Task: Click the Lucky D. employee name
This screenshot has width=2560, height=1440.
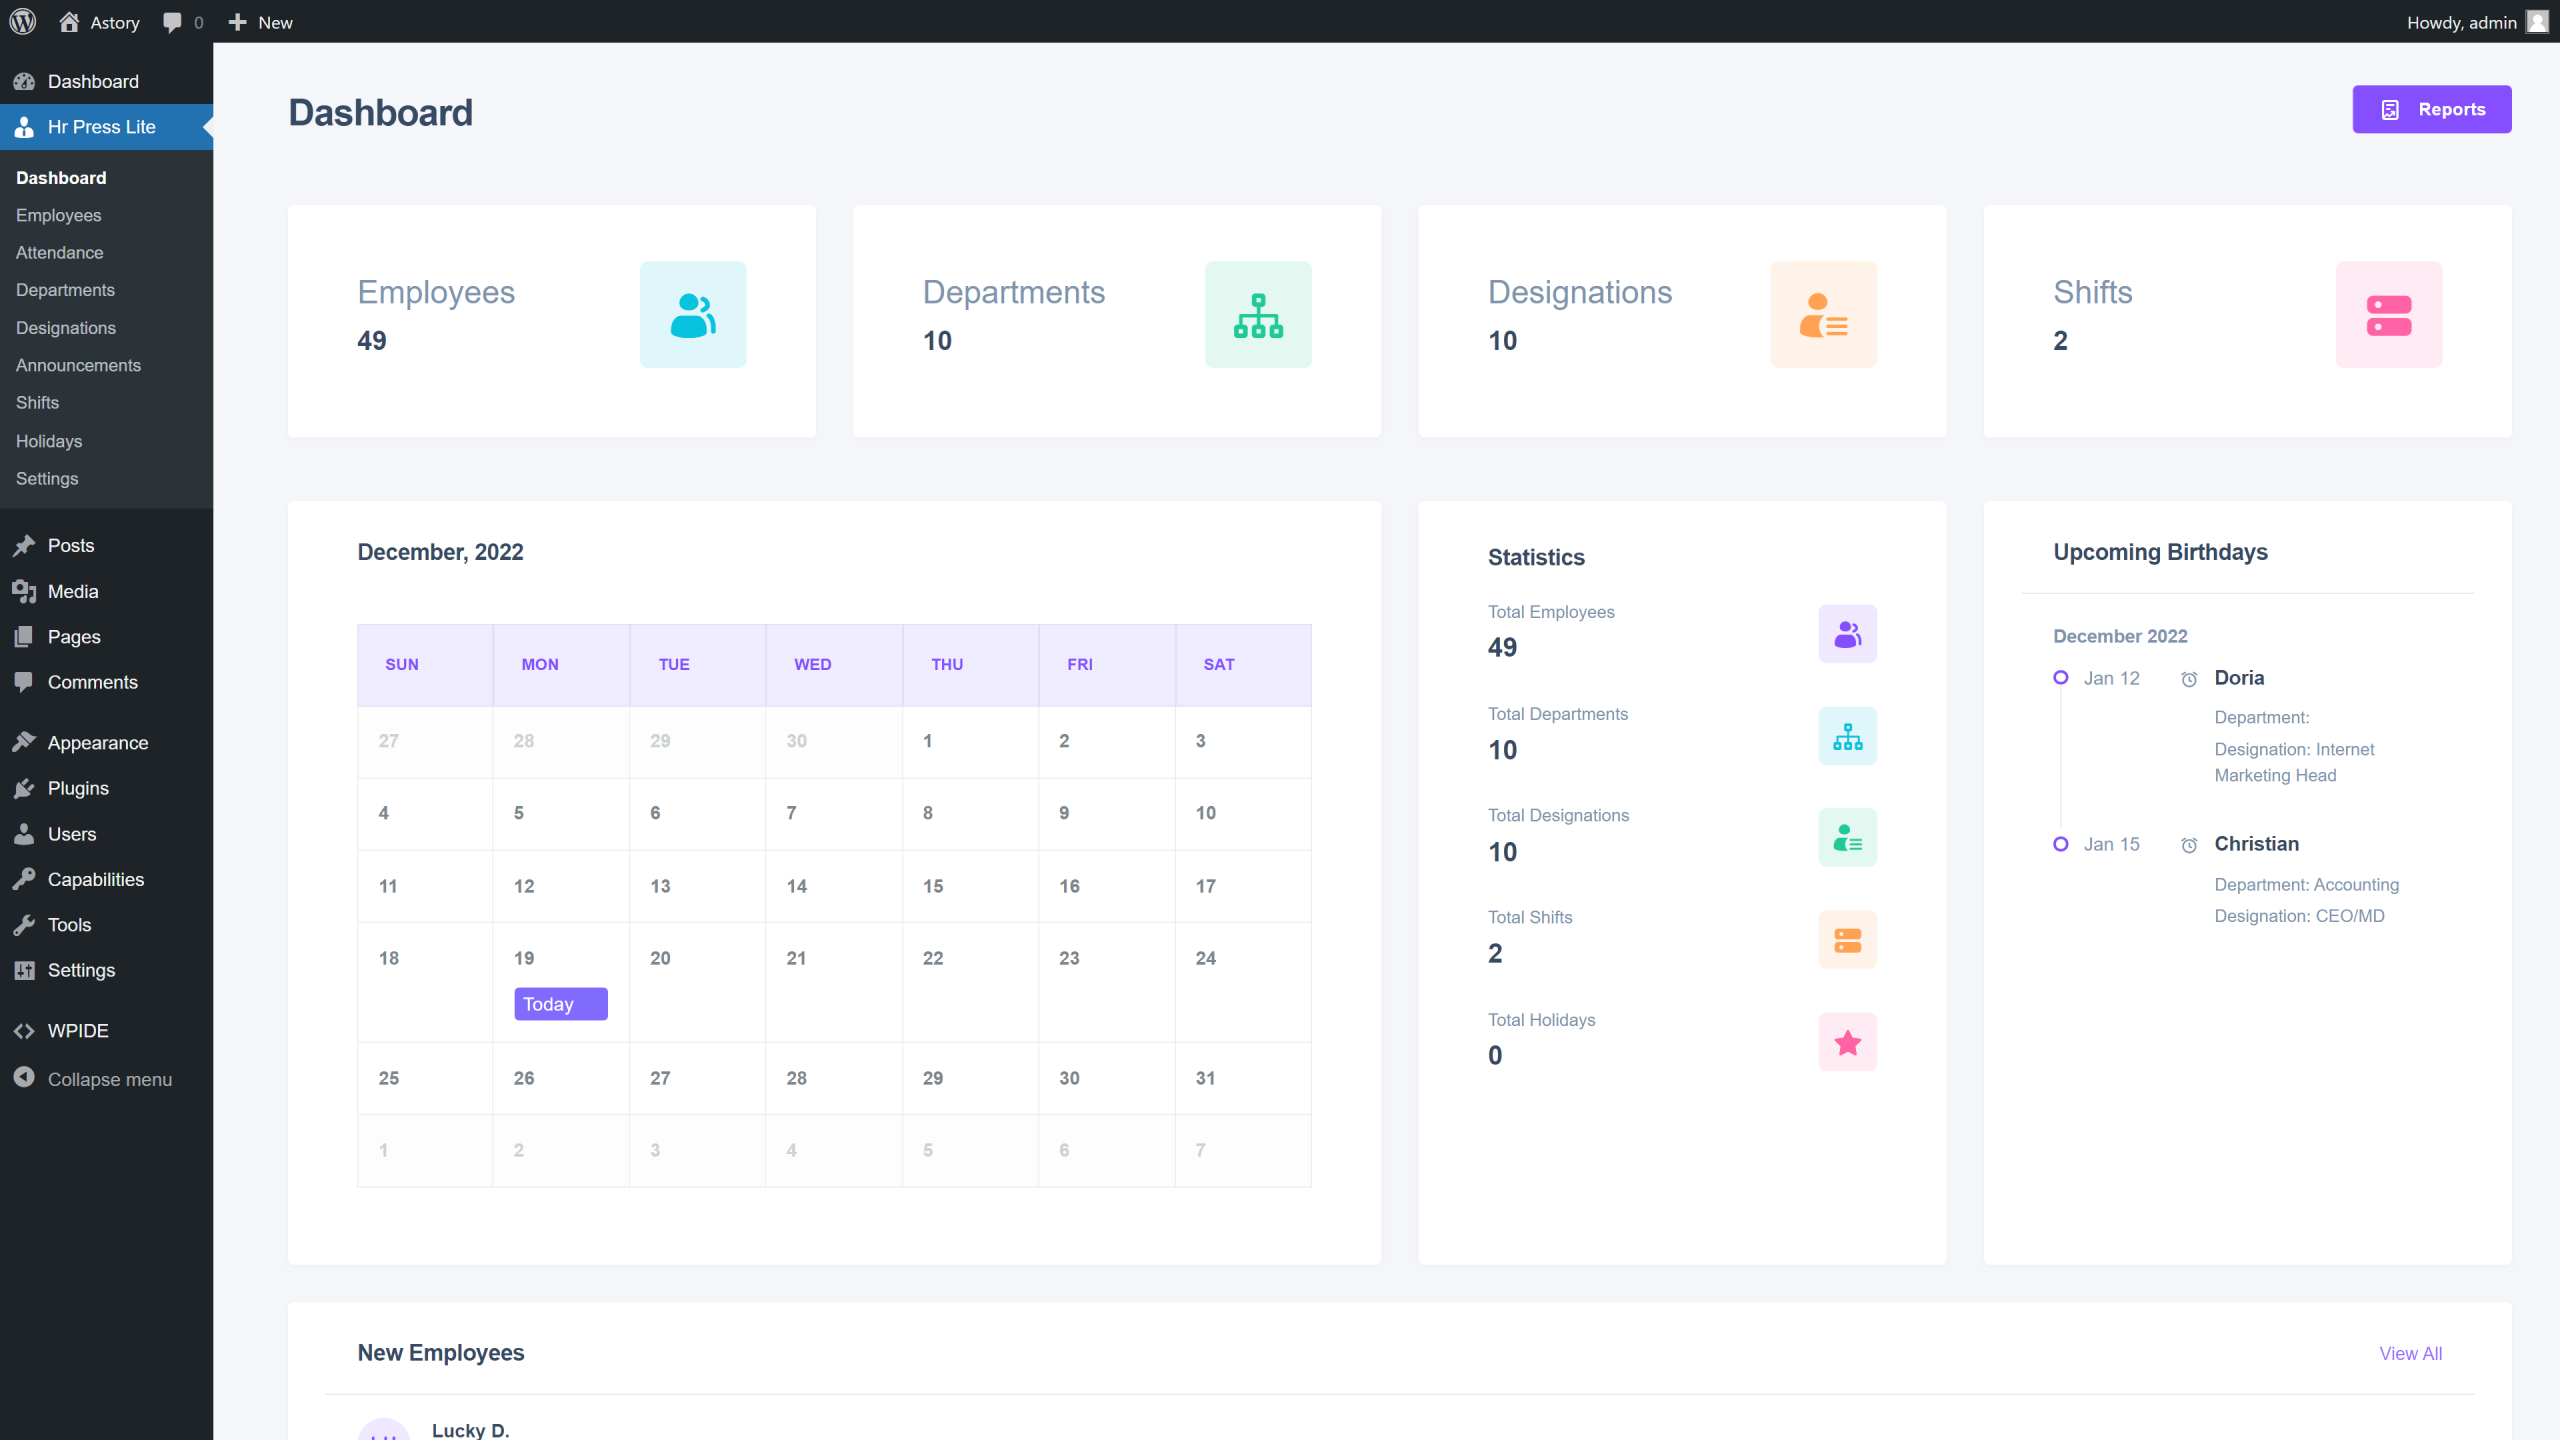Action: point(470,1430)
